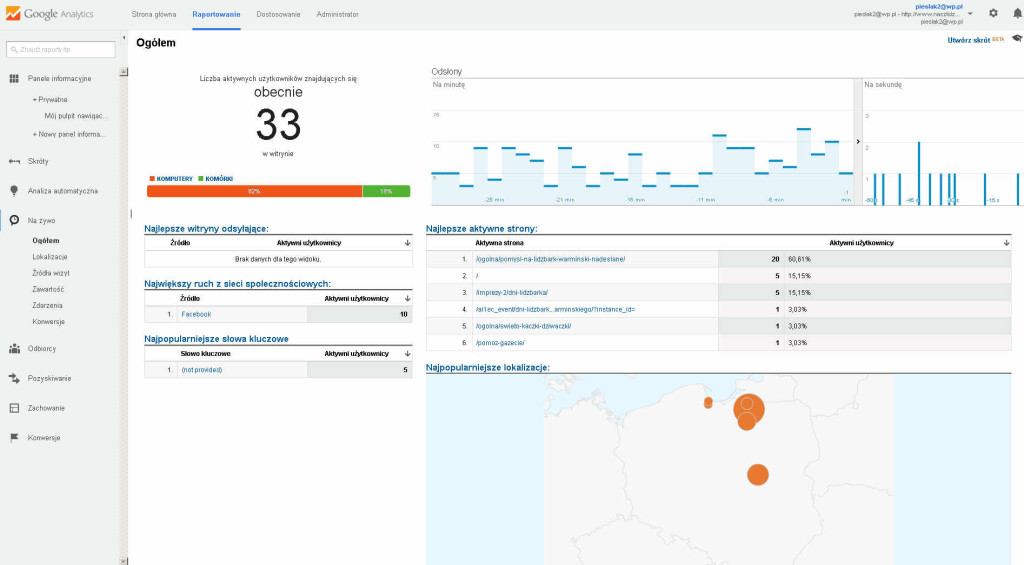Image resolution: width=1024 pixels, height=565 pixels.
Task: Click the Odbiorcy audience icon
Action: coord(14,349)
